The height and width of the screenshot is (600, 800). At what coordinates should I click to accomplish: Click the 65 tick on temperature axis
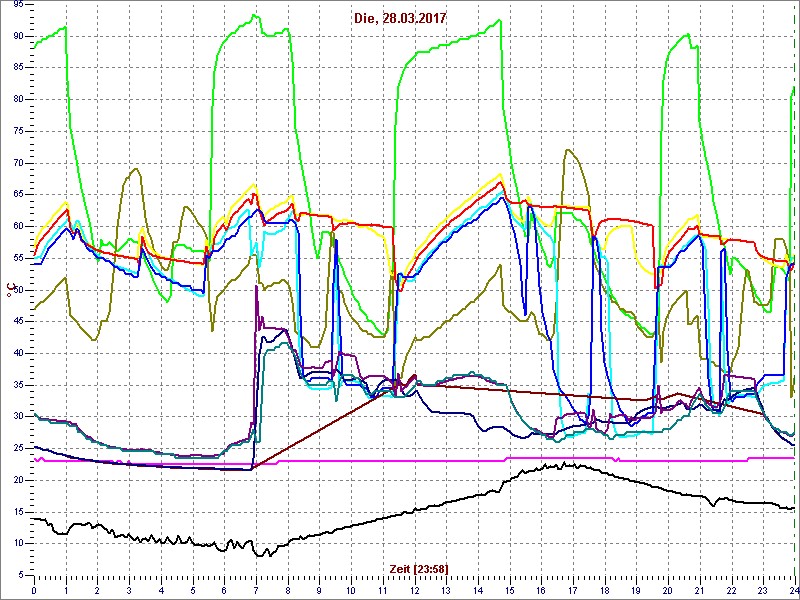pos(17,195)
